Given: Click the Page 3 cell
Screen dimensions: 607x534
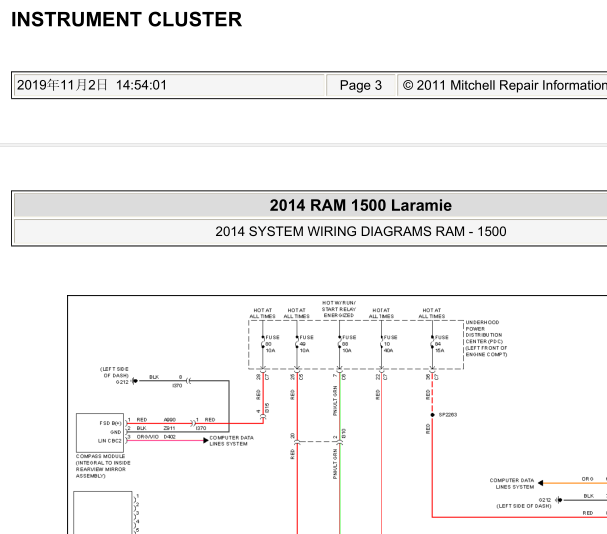Looking at the screenshot, I should click(x=361, y=85).
